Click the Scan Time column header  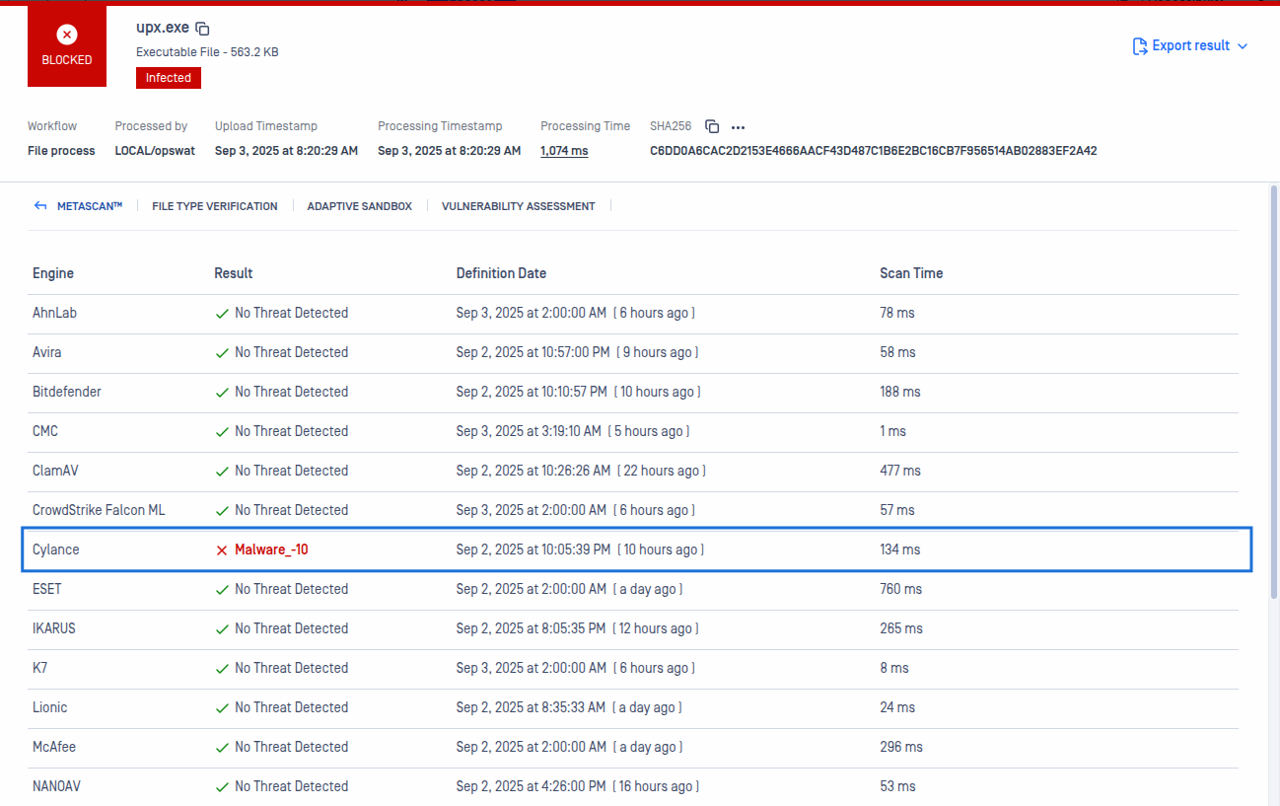pyautogui.click(x=911, y=273)
